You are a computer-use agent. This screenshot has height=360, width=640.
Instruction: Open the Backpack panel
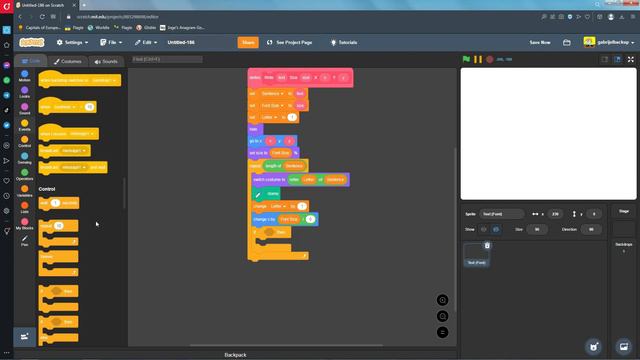[235, 355]
